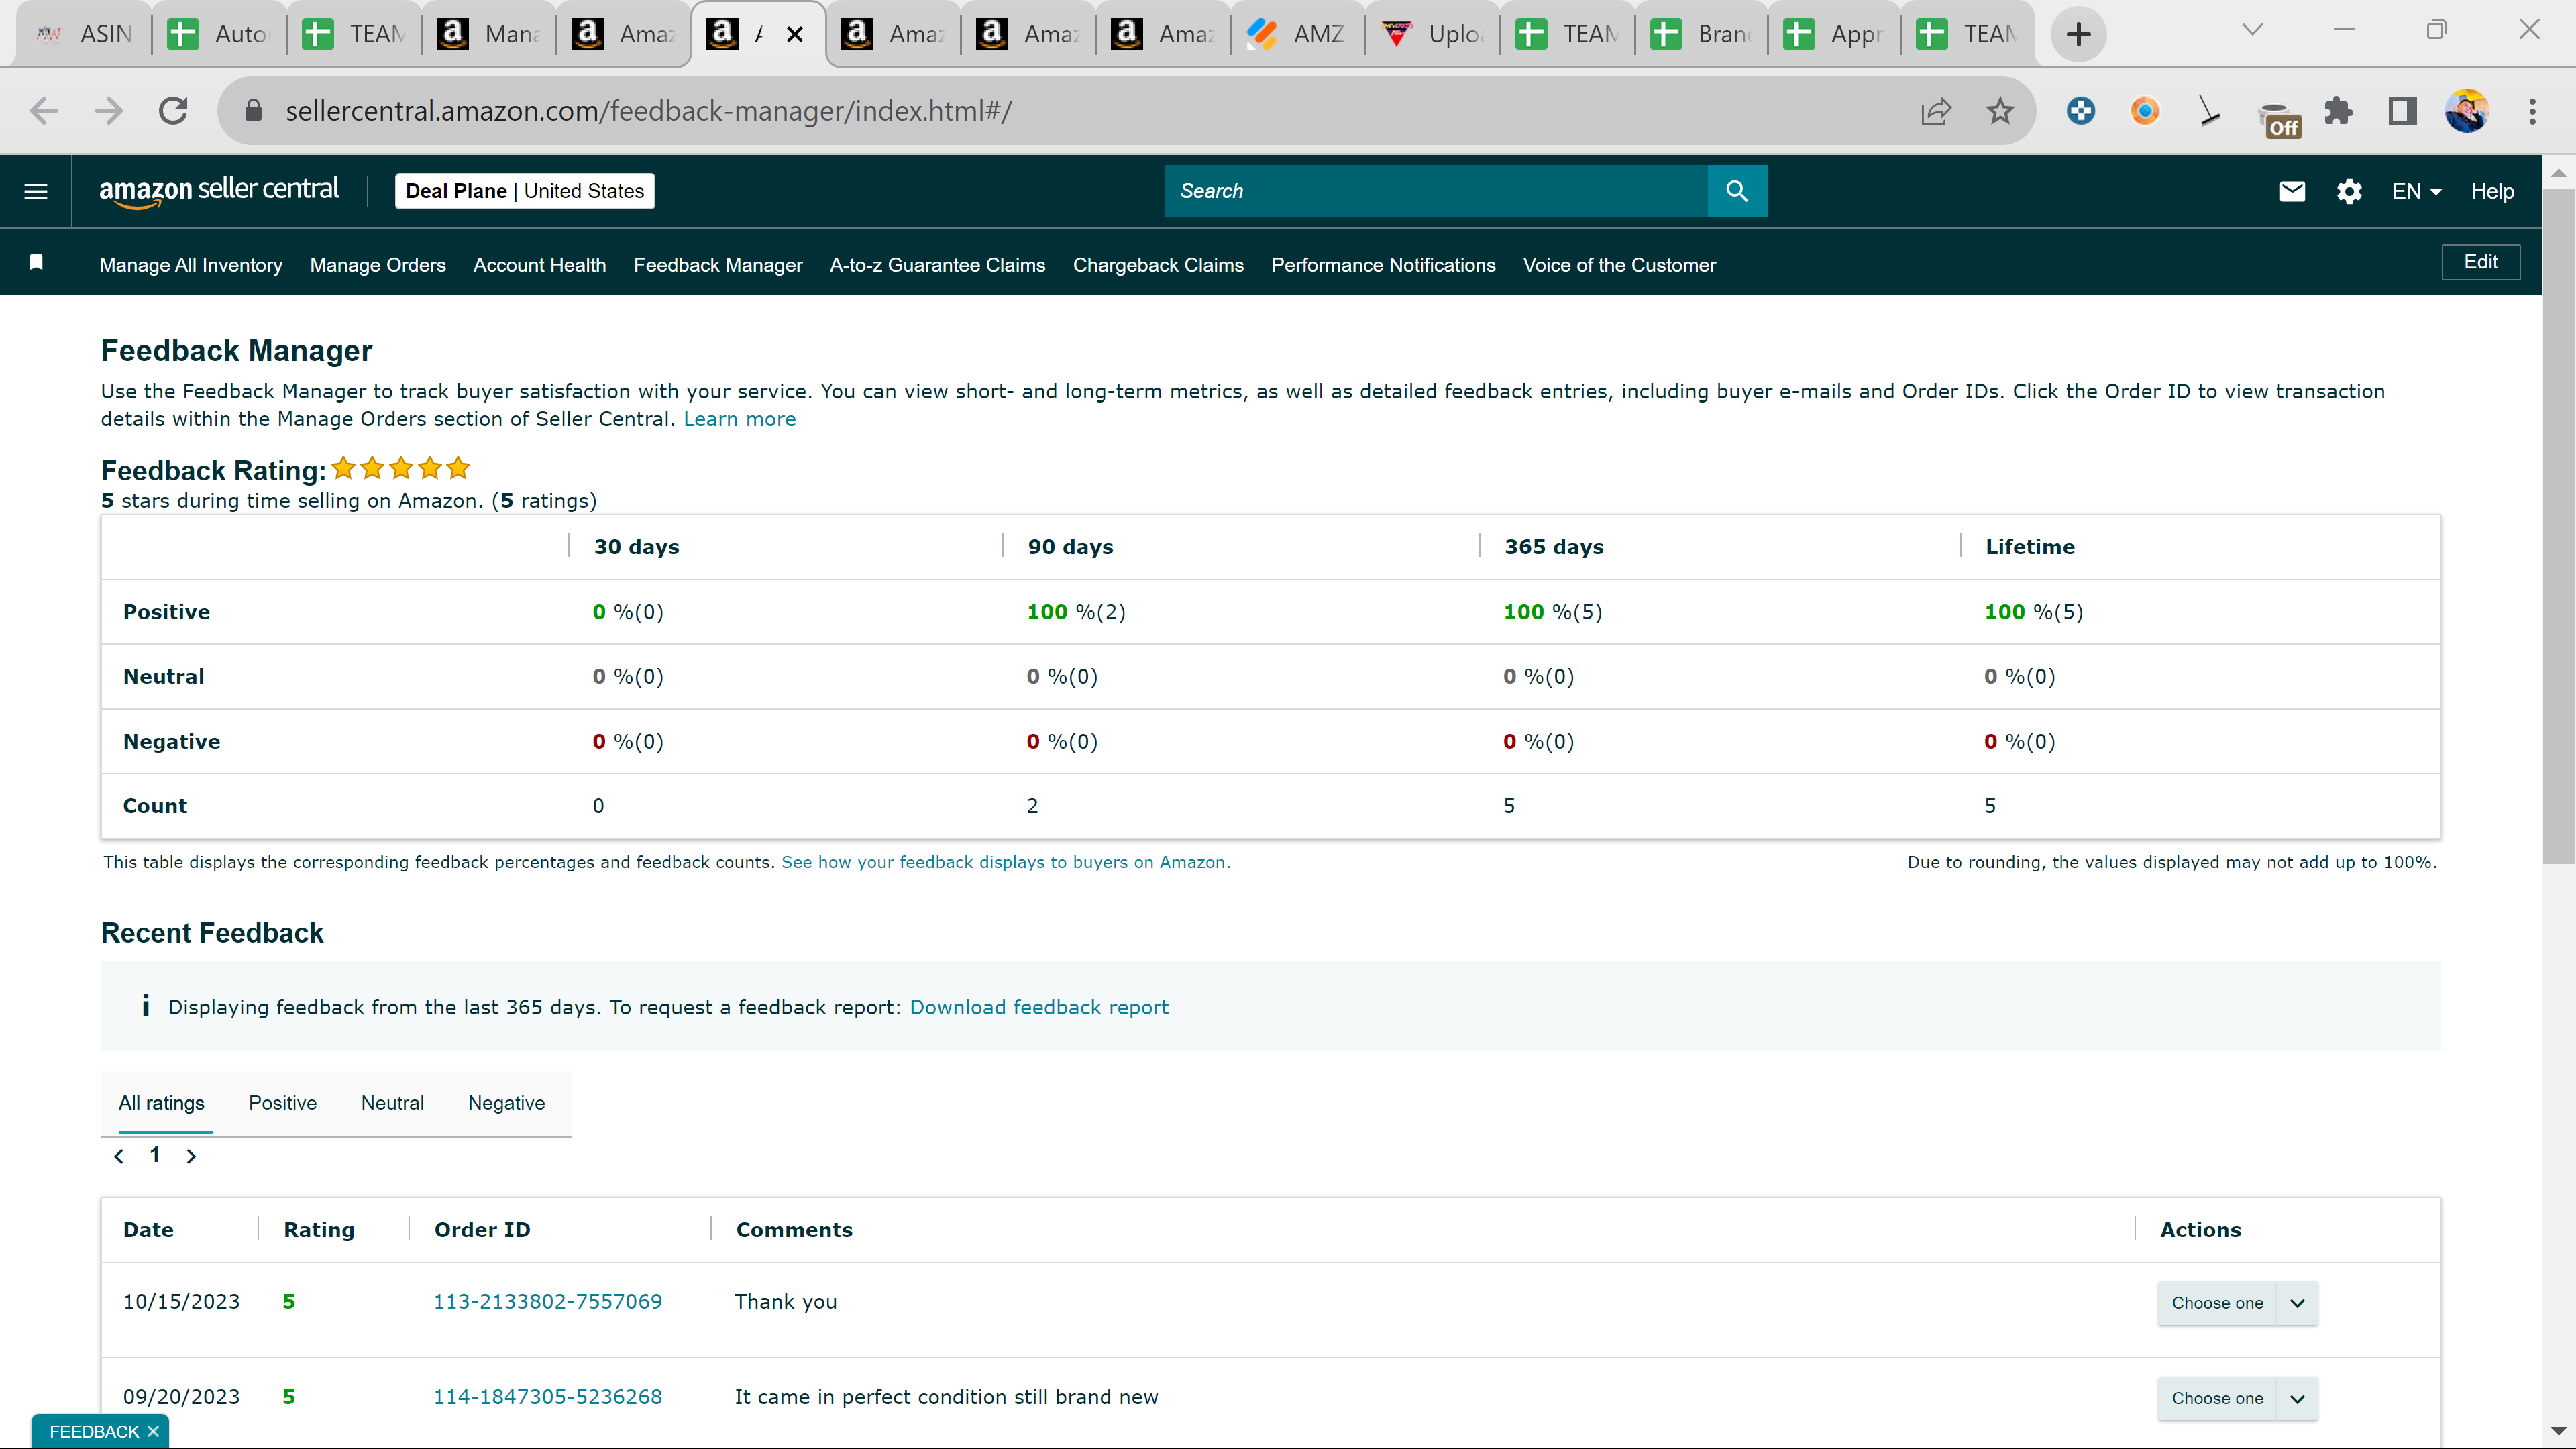Click See how your feedback displays link
Viewport: 2576px width, 1449px height.
point(1006,862)
